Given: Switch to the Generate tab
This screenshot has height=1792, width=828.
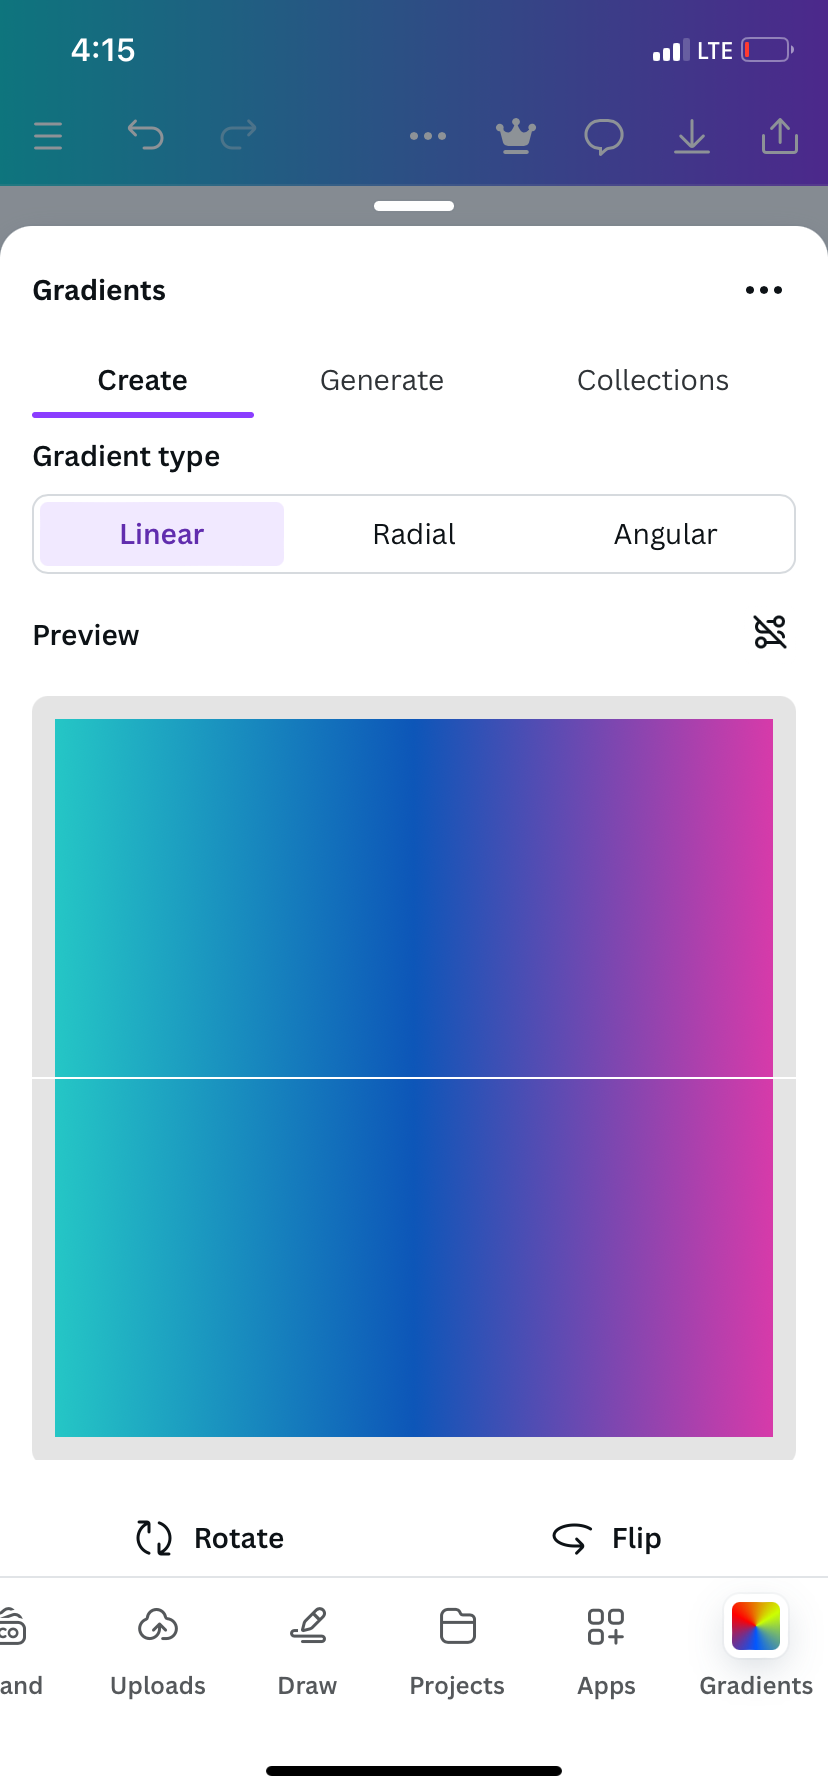Looking at the screenshot, I should point(382,380).
